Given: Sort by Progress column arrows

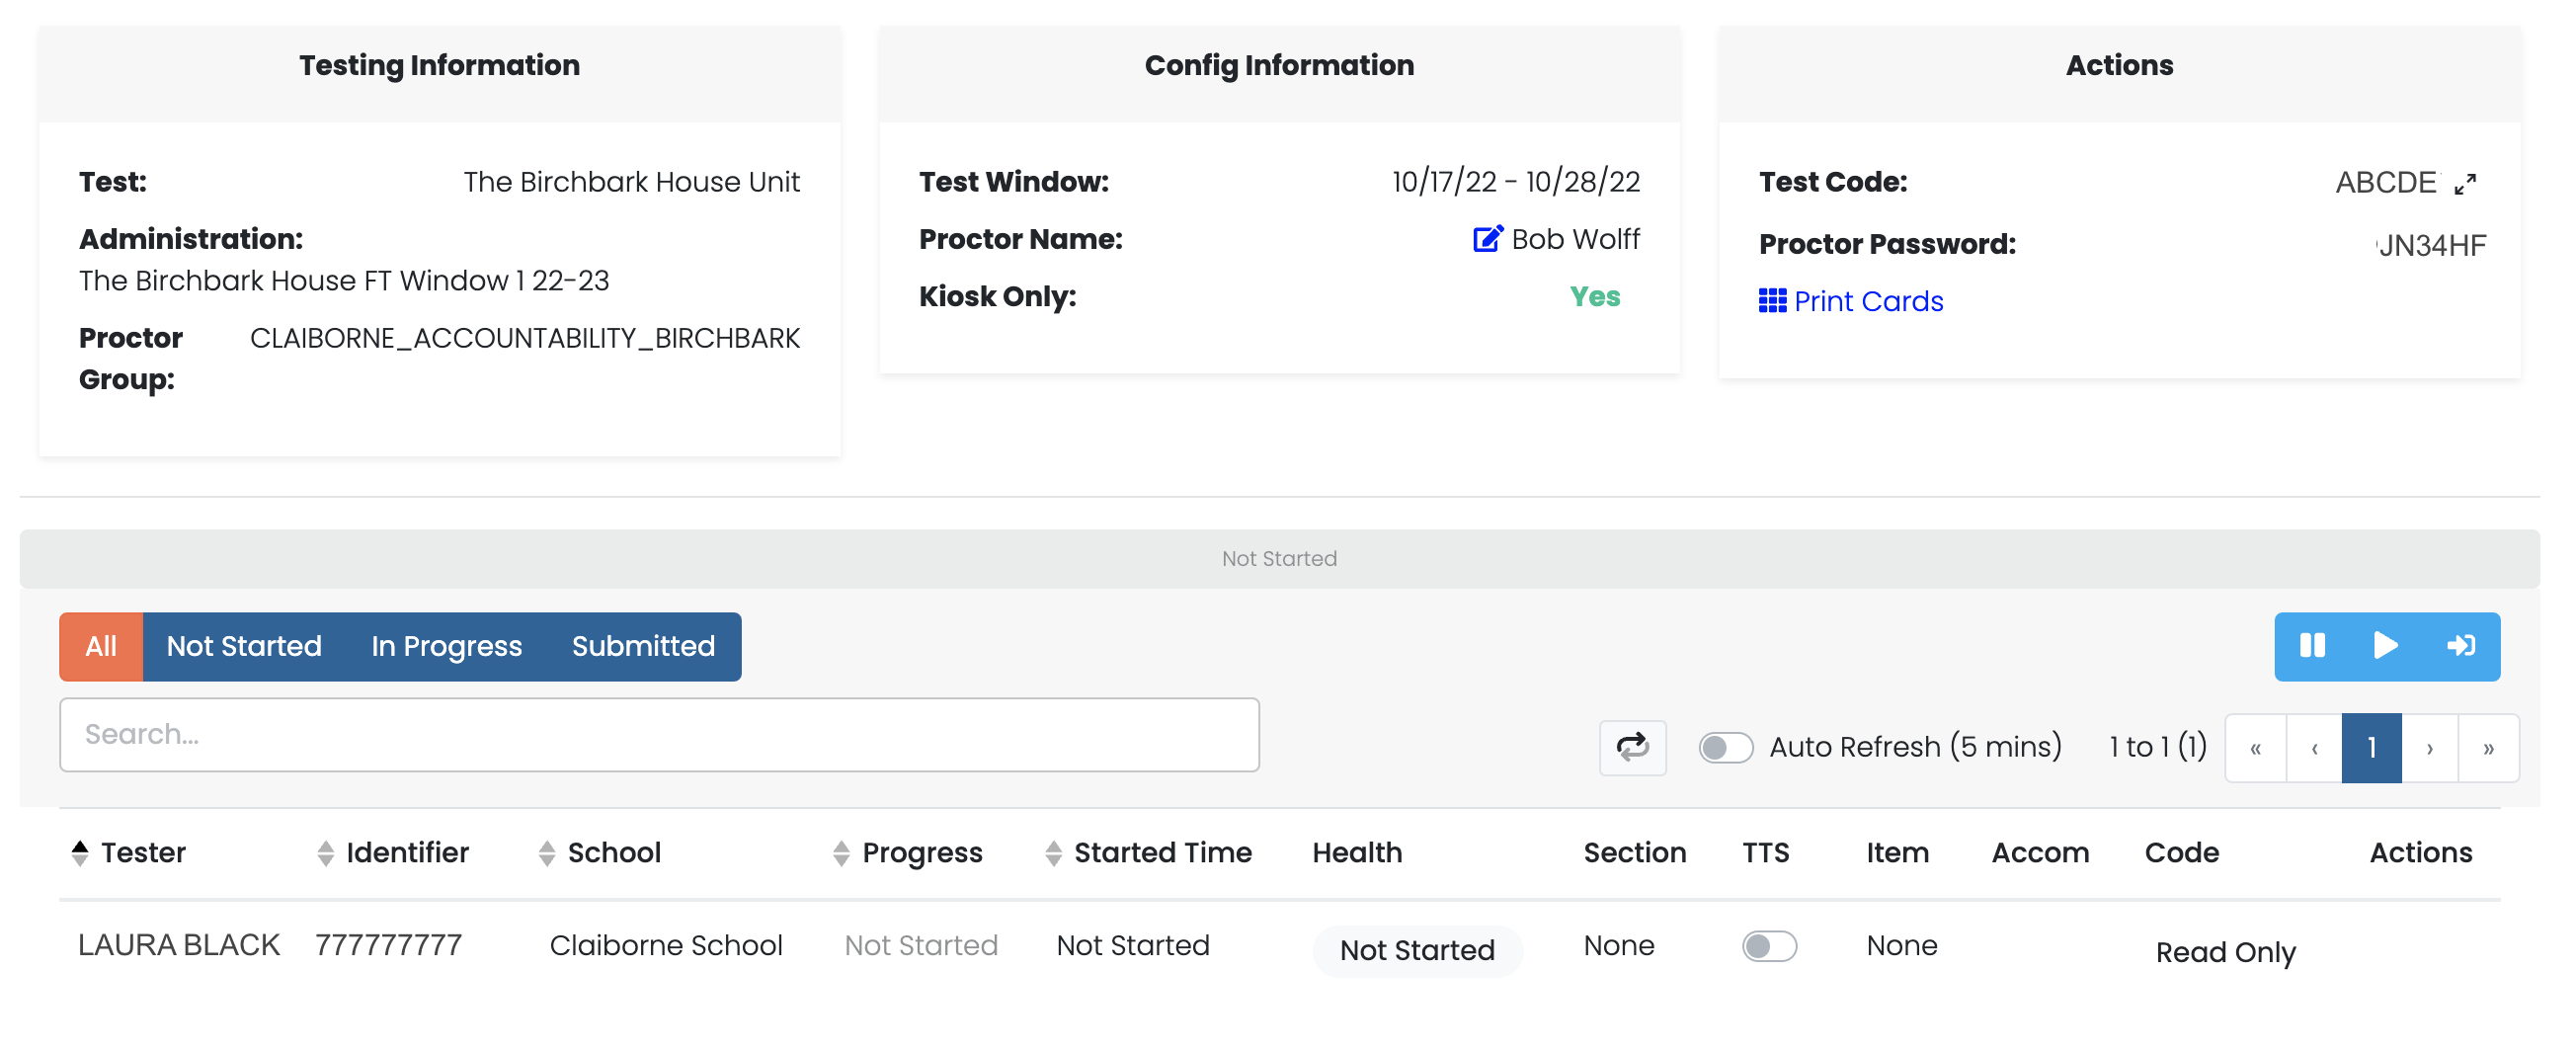Looking at the screenshot, I should click(841, 853).
